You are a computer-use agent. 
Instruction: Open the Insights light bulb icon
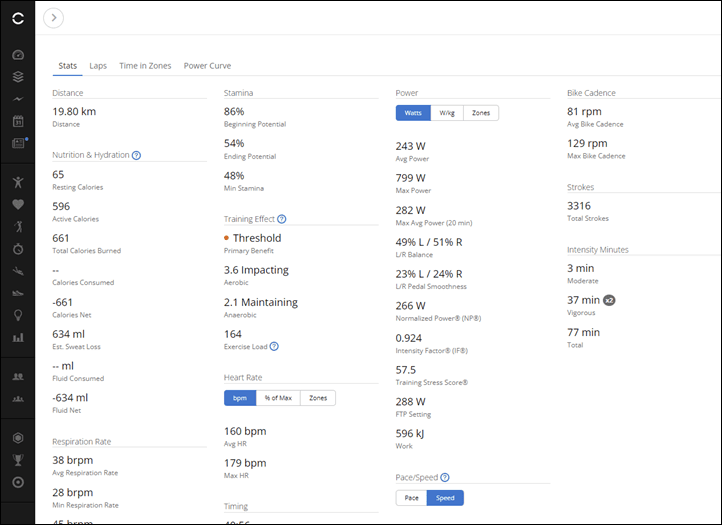[18, 315]
